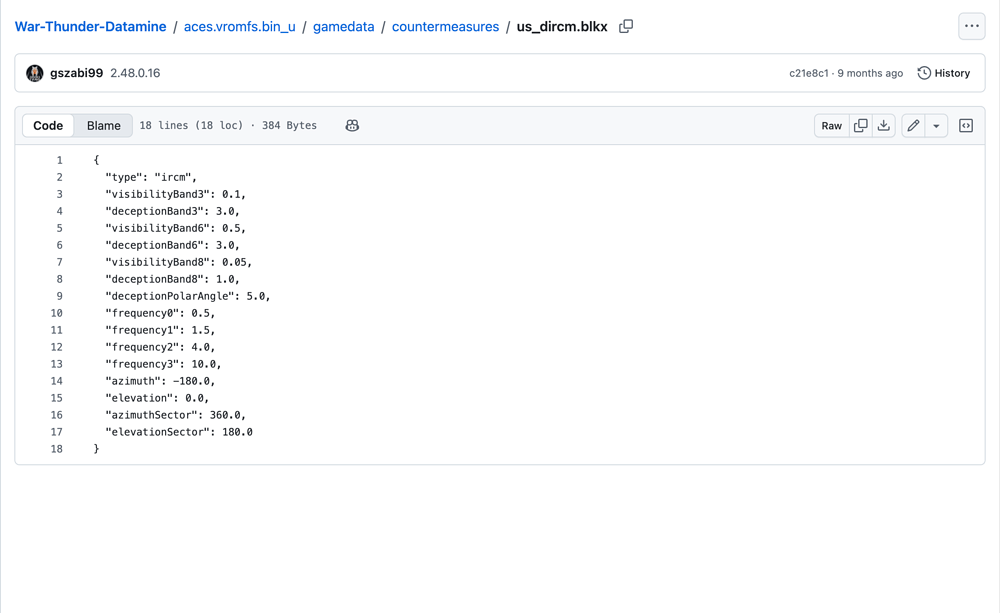Viewport: 1000px width, 613px height.
Task: Select line number 2
Action: [x=59, y=177]
